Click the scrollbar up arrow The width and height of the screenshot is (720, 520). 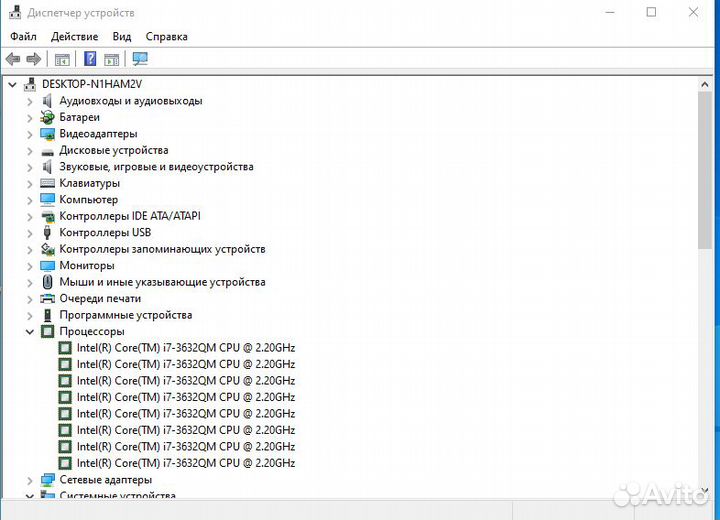pyautogui.click(x=705, y=85)
